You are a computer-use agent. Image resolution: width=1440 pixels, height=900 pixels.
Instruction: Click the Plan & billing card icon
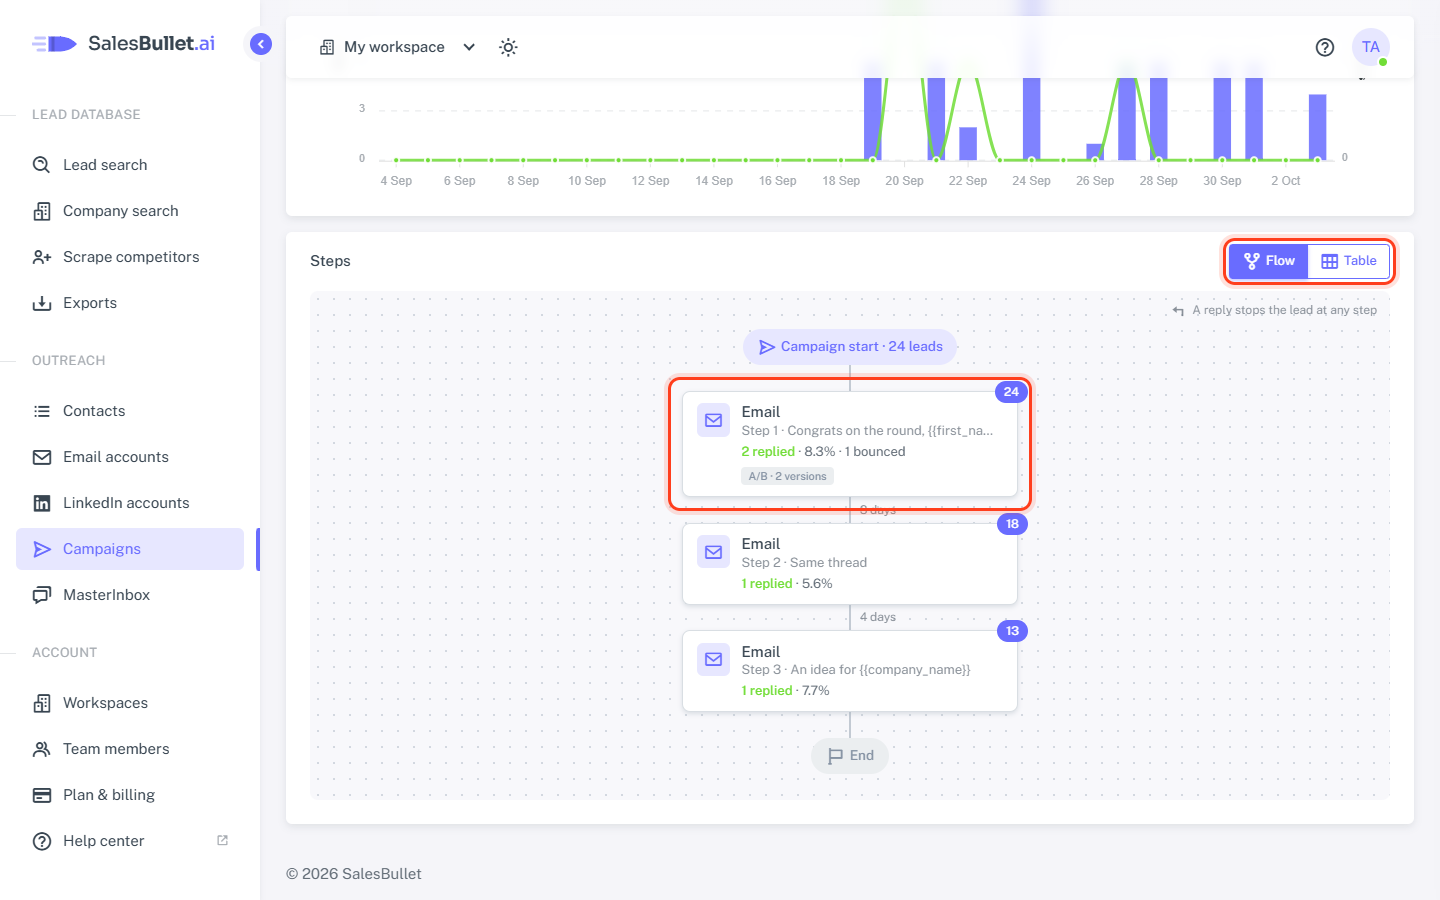pyautogui.click(x=42, y=795)
